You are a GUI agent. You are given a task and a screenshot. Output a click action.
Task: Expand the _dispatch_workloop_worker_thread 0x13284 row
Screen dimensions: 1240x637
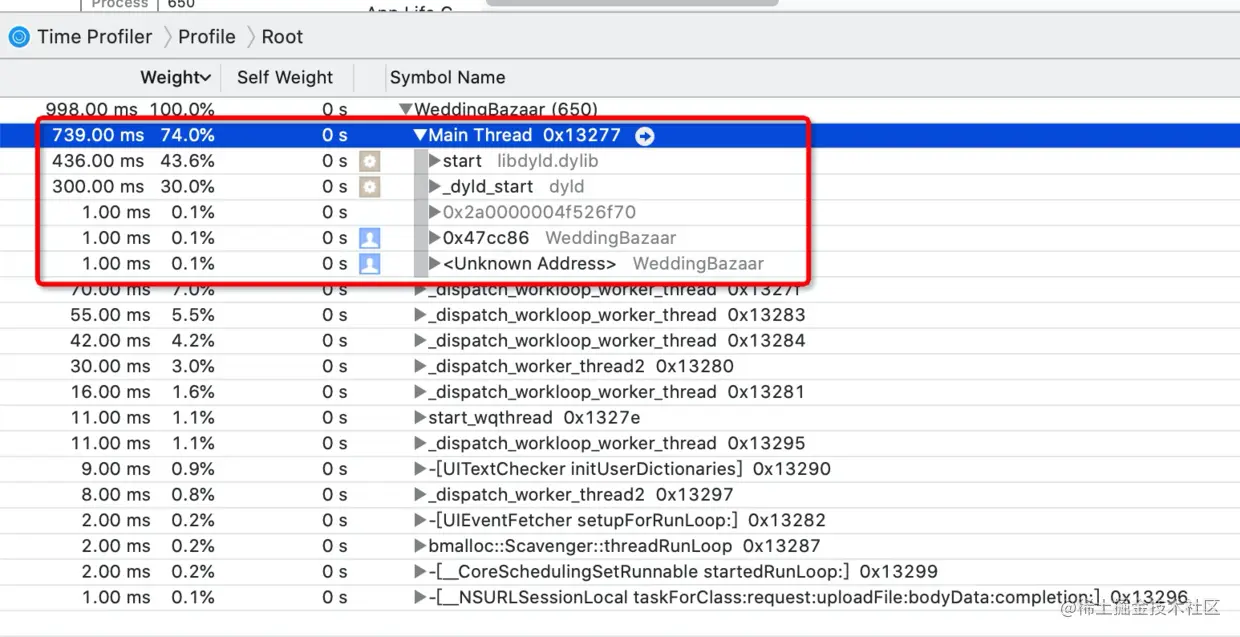(x=420, y=341)
